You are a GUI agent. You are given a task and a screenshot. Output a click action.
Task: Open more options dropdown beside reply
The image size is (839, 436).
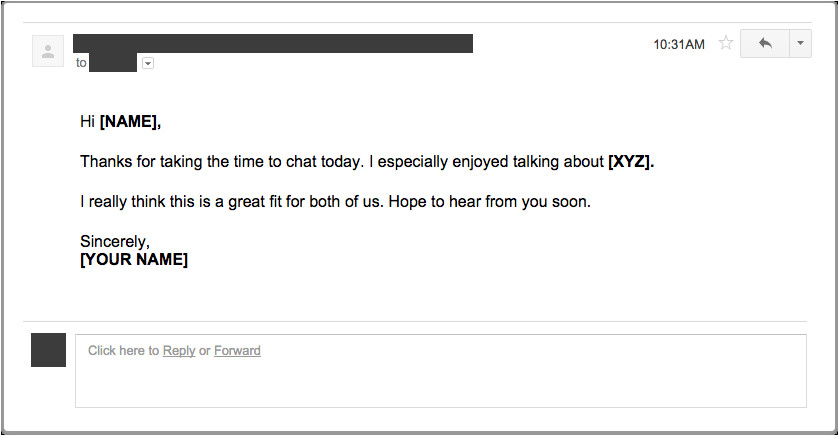tap(800, 44)
